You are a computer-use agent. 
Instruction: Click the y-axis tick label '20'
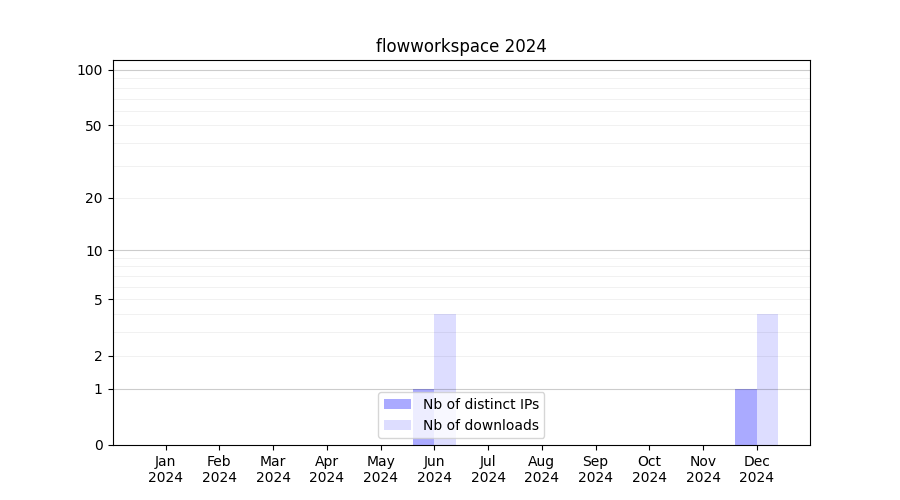pos(94,198)
